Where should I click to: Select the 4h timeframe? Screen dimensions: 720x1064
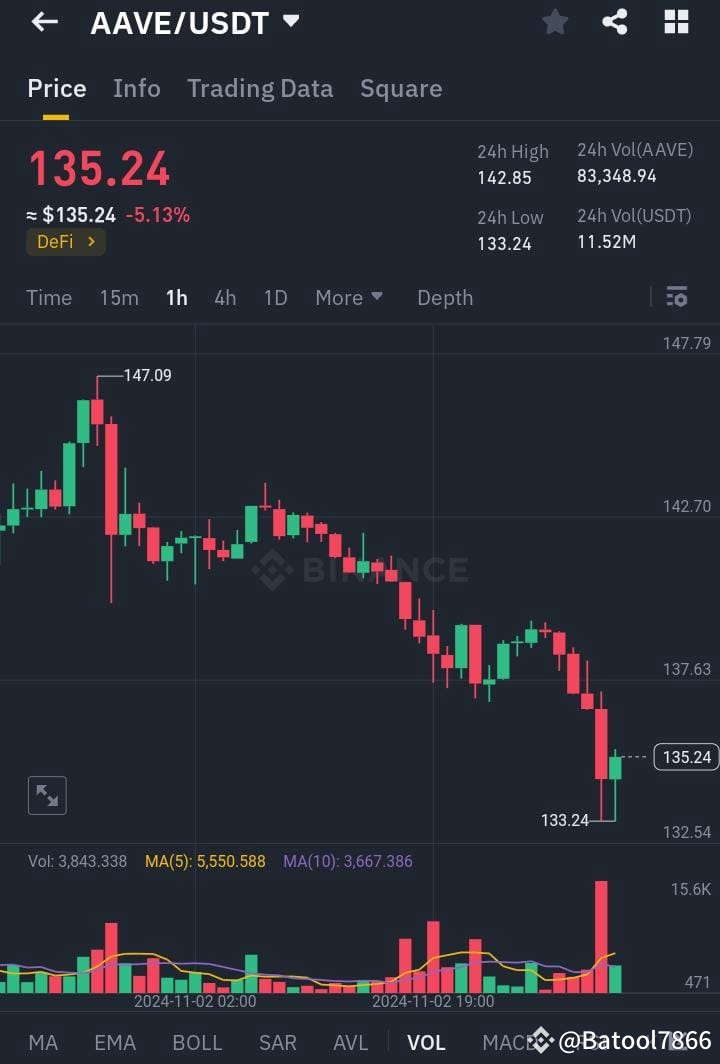point(224,297)
